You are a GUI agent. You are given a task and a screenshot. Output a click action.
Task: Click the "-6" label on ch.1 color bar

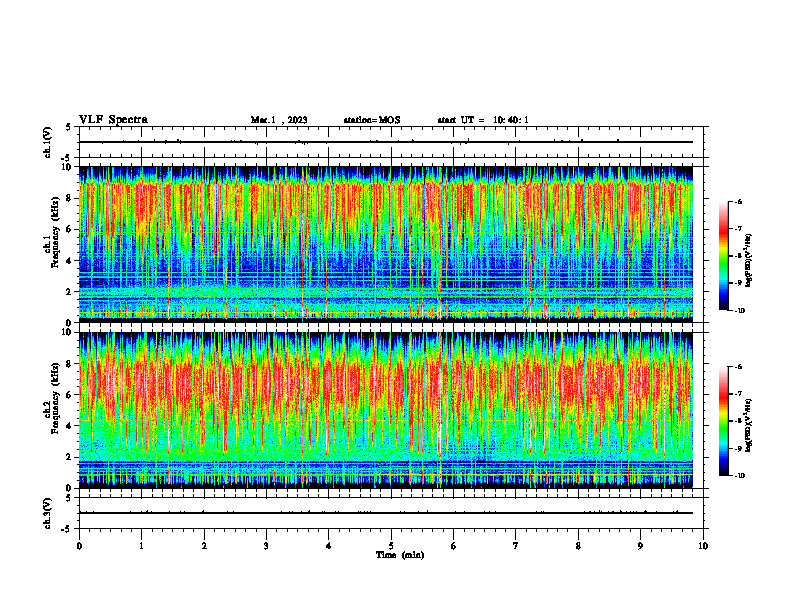click(x=738, y=201)
